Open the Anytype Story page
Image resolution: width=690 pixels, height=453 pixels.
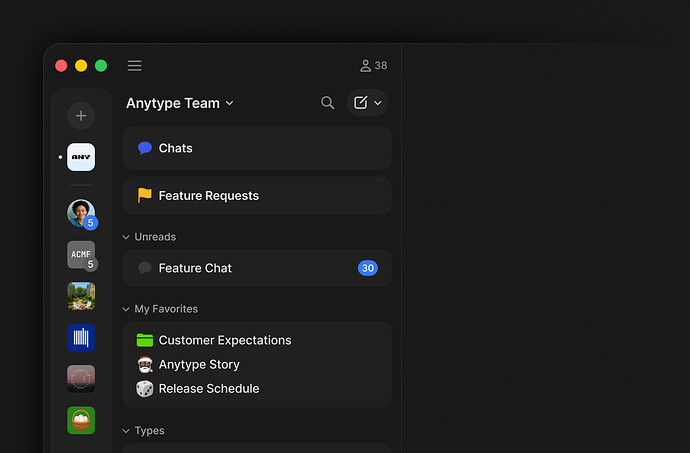coord(257,365)
